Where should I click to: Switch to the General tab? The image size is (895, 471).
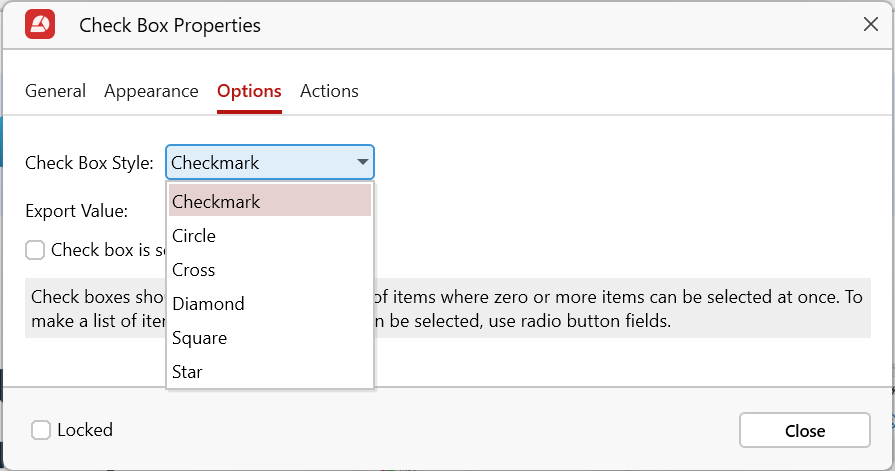point(55,91)
